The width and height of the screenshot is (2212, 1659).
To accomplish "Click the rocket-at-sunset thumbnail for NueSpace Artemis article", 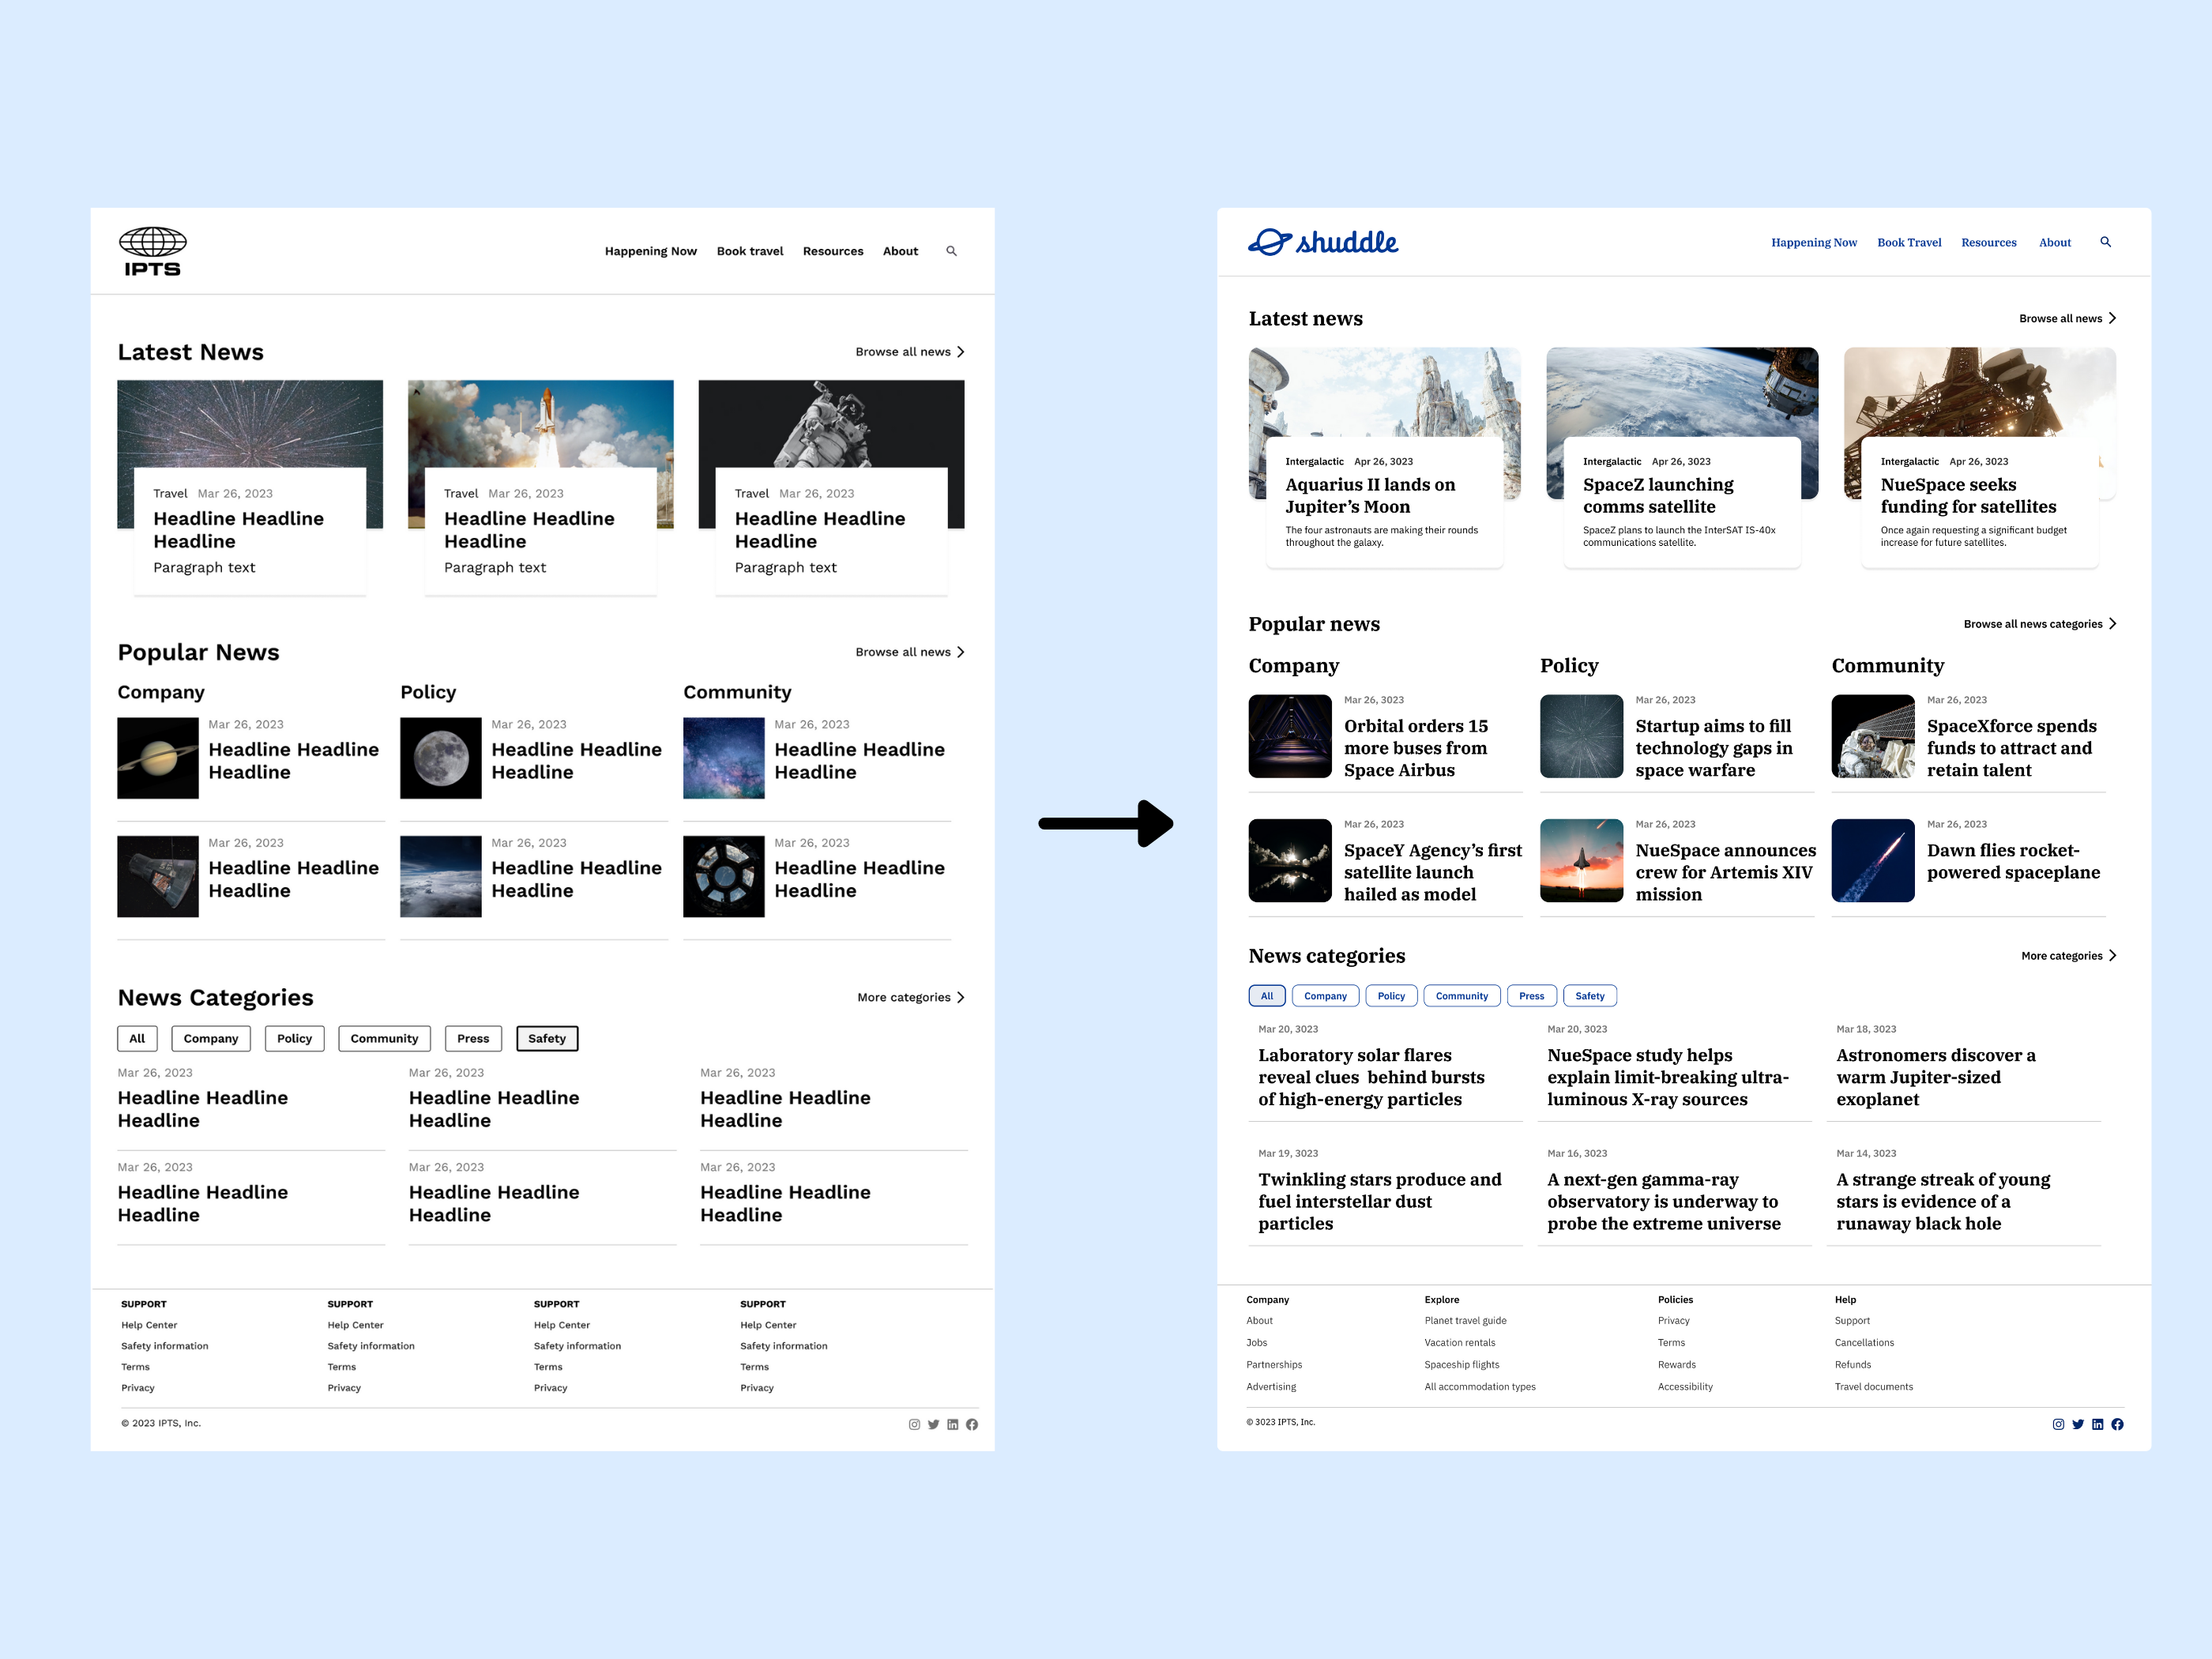I will click(x=1581, y=860).
